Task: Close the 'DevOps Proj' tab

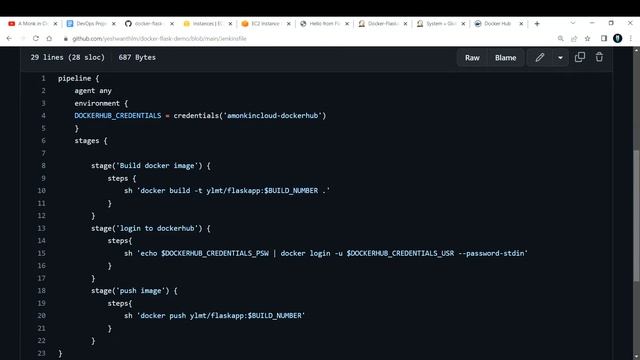Action: 114,24
